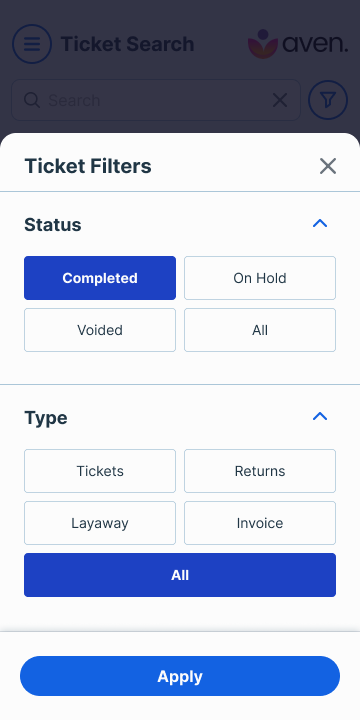Pick the Invoice type filter
The width and height of the screenshot is (360, 720).
click(260, 523)
